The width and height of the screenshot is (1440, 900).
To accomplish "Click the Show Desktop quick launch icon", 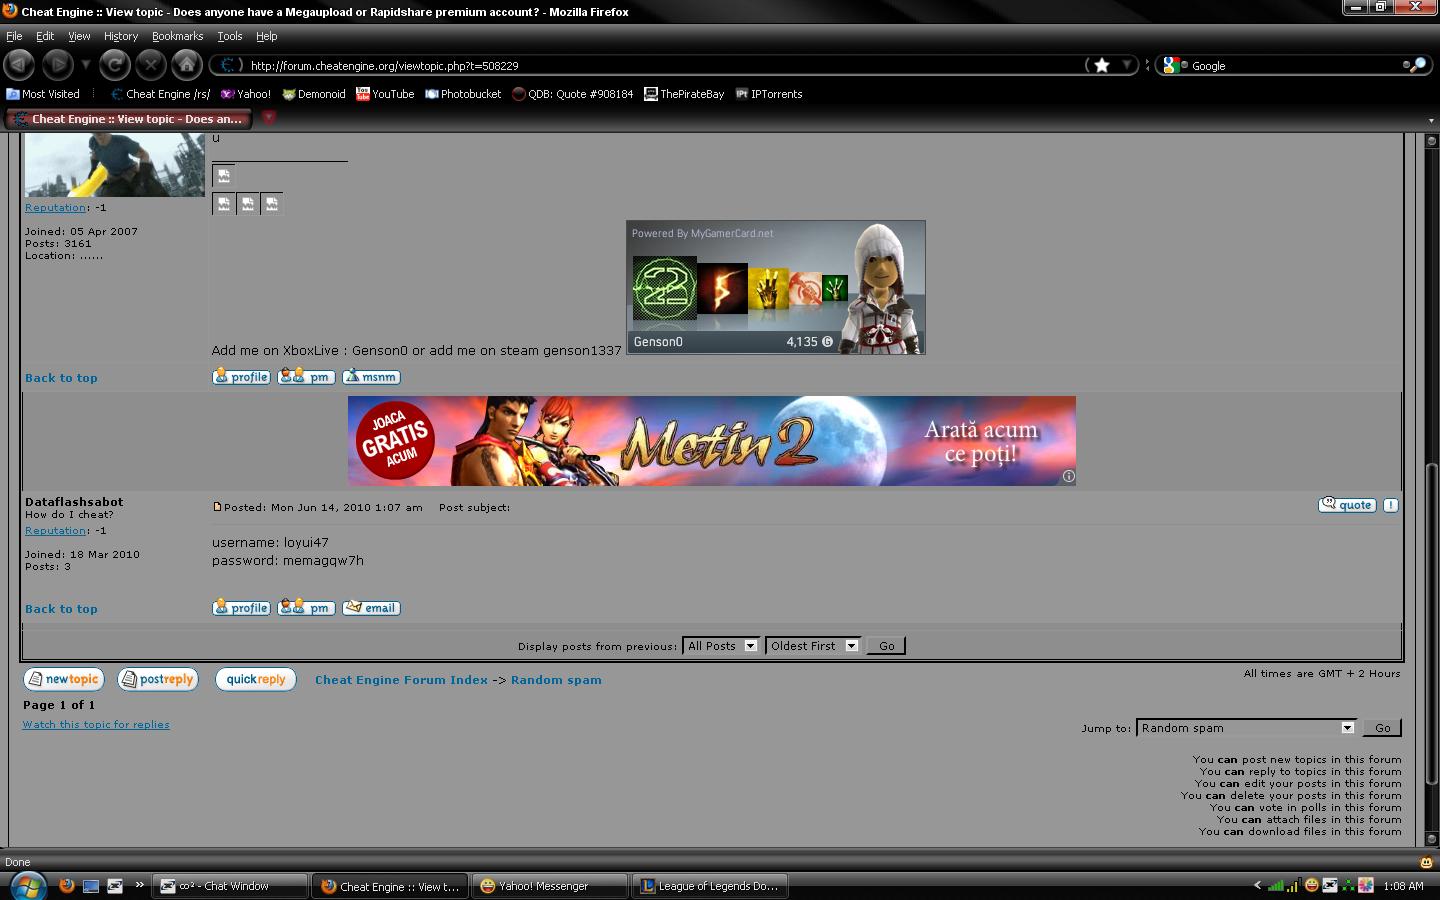I will click(x=91, y=885).
